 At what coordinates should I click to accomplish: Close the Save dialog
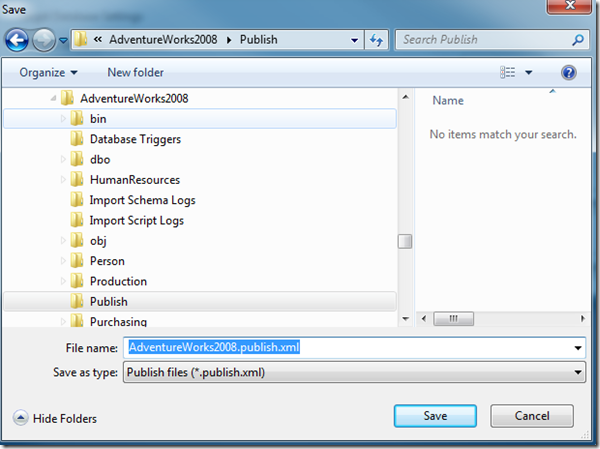click(569, 6)
